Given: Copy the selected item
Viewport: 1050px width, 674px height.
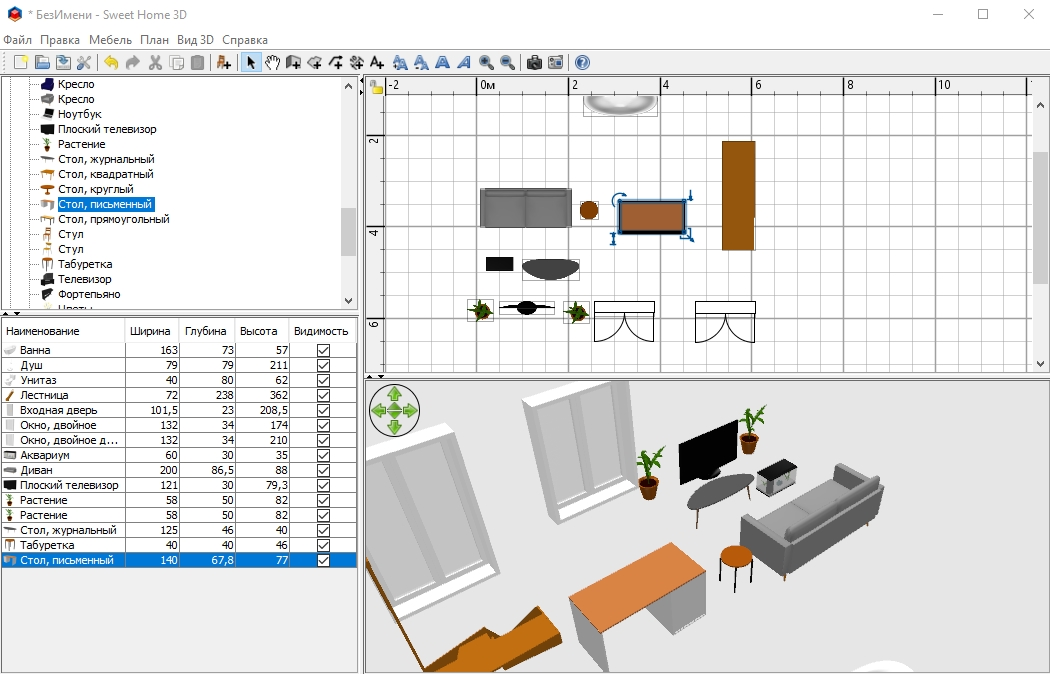Looking at the screenshot, I should [177, 62].
